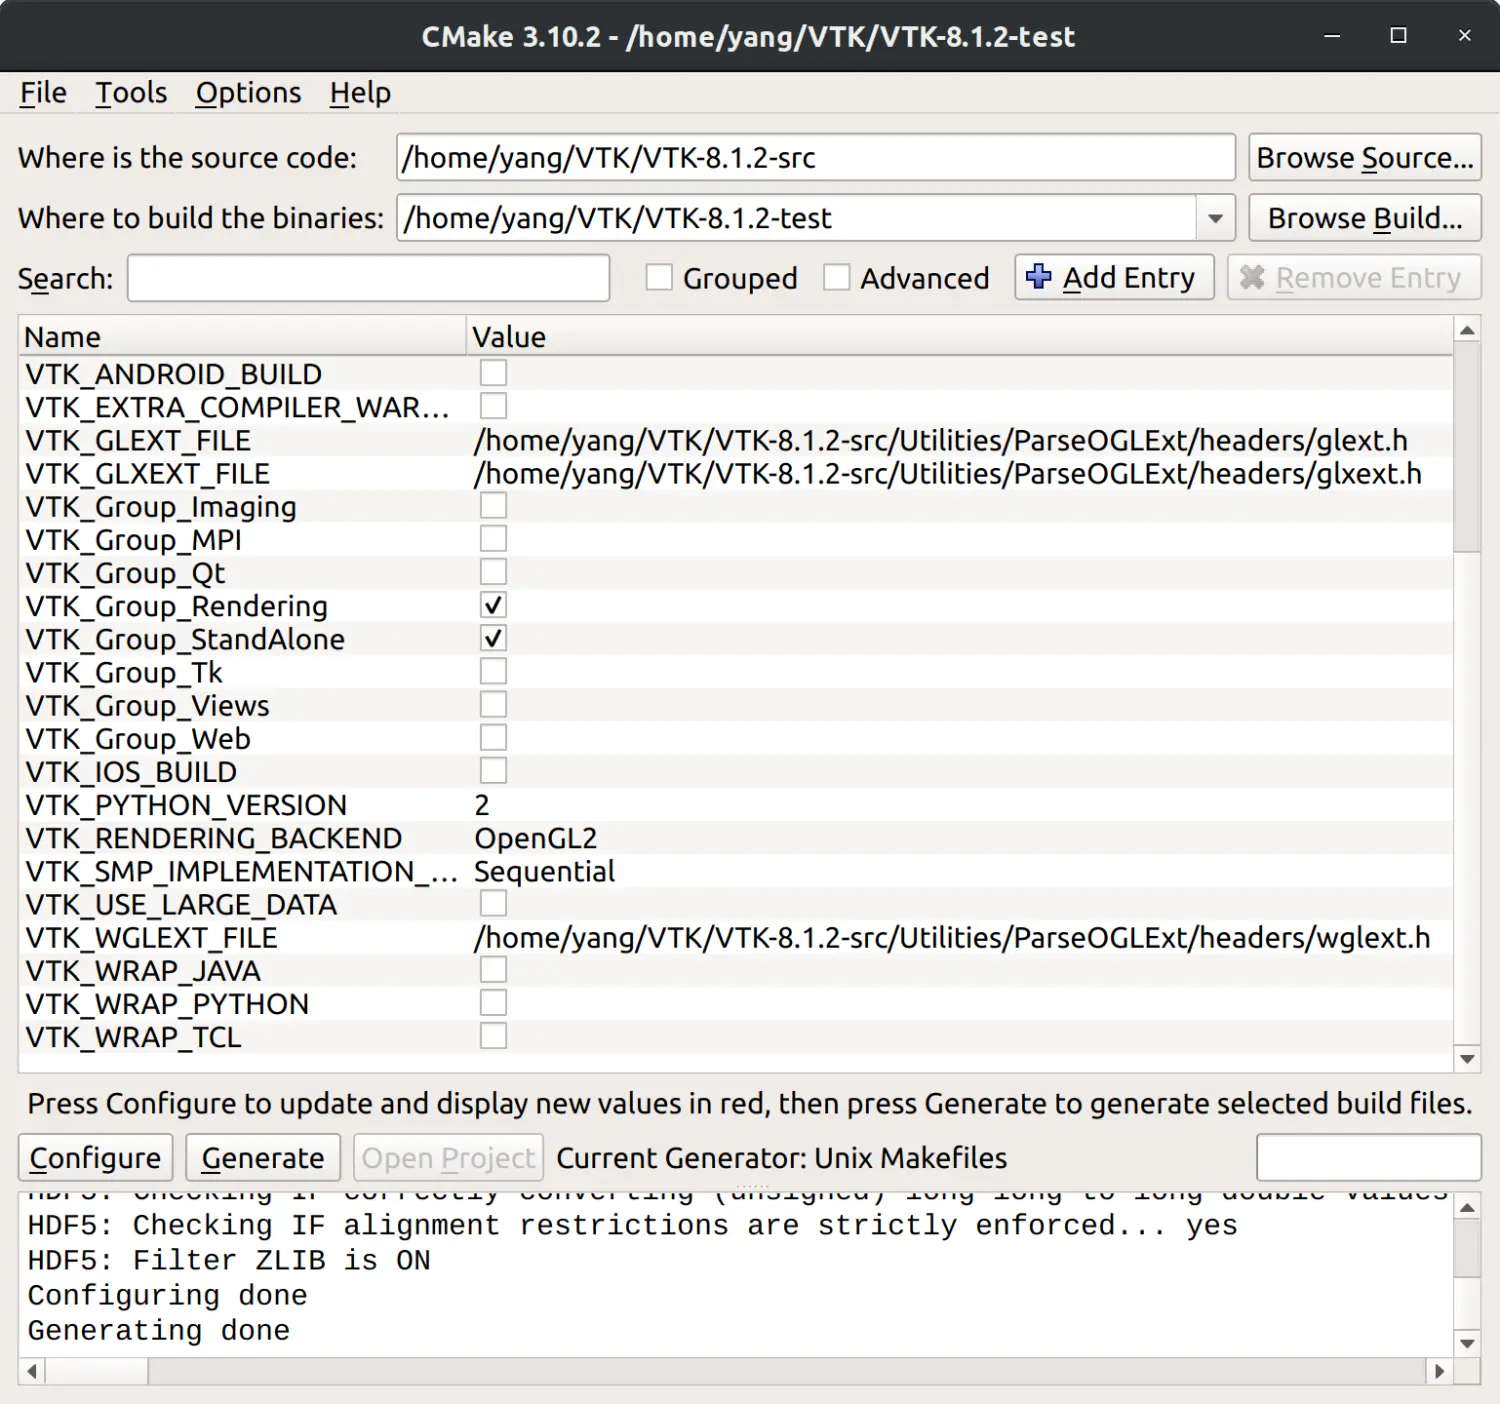
Task: Toggle the VTK_EXTRA_COMPILER_WAR... checkbox
Action: click(493, 406)
